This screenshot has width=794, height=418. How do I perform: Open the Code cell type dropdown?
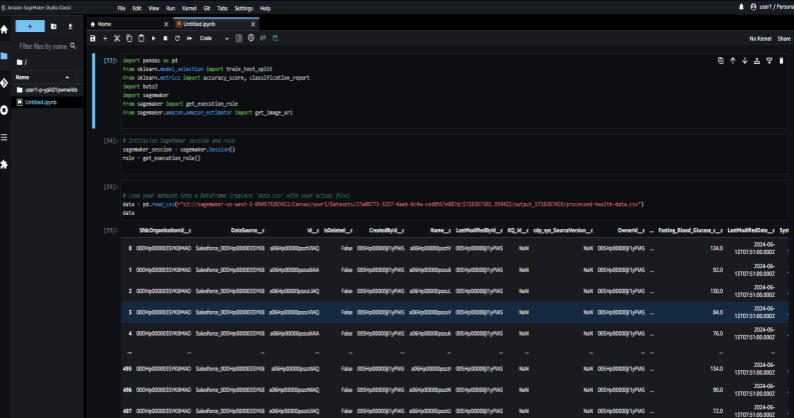pos(214,39)
